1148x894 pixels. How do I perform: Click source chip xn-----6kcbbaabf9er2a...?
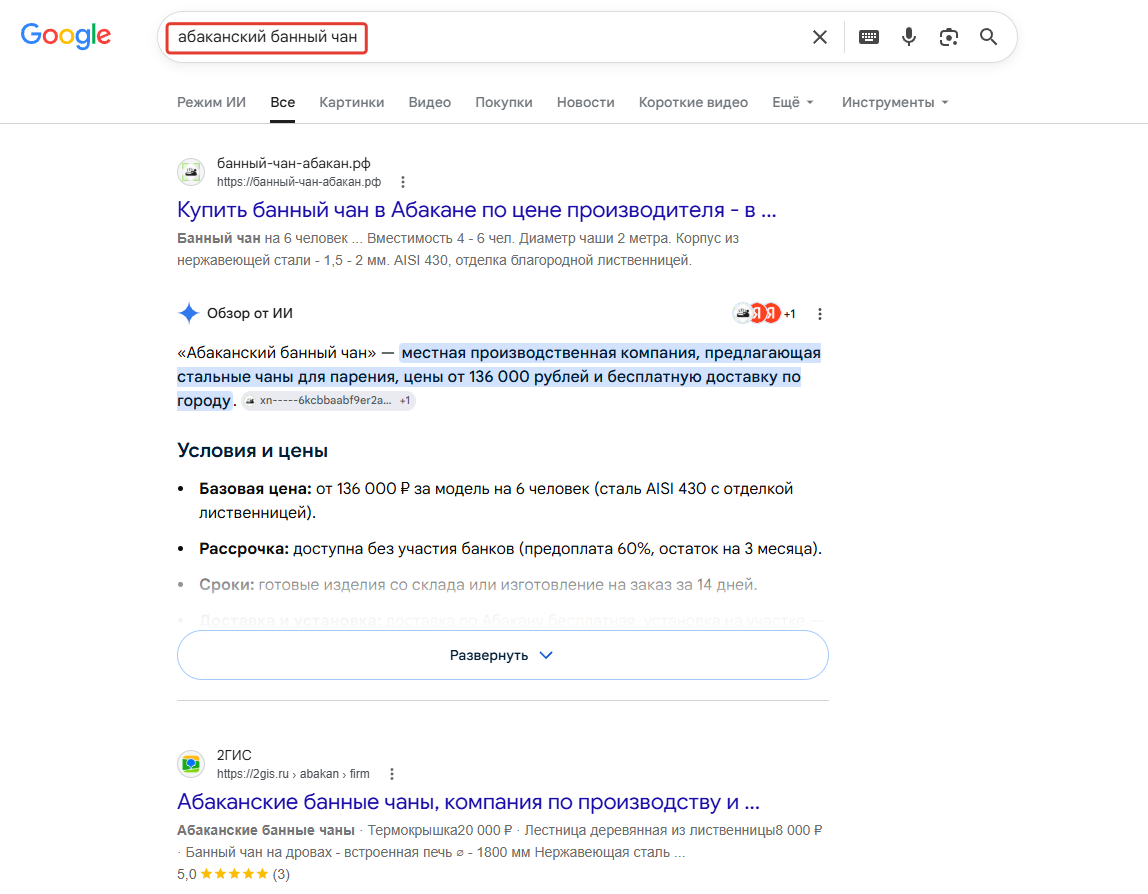(x=329, y=401)
